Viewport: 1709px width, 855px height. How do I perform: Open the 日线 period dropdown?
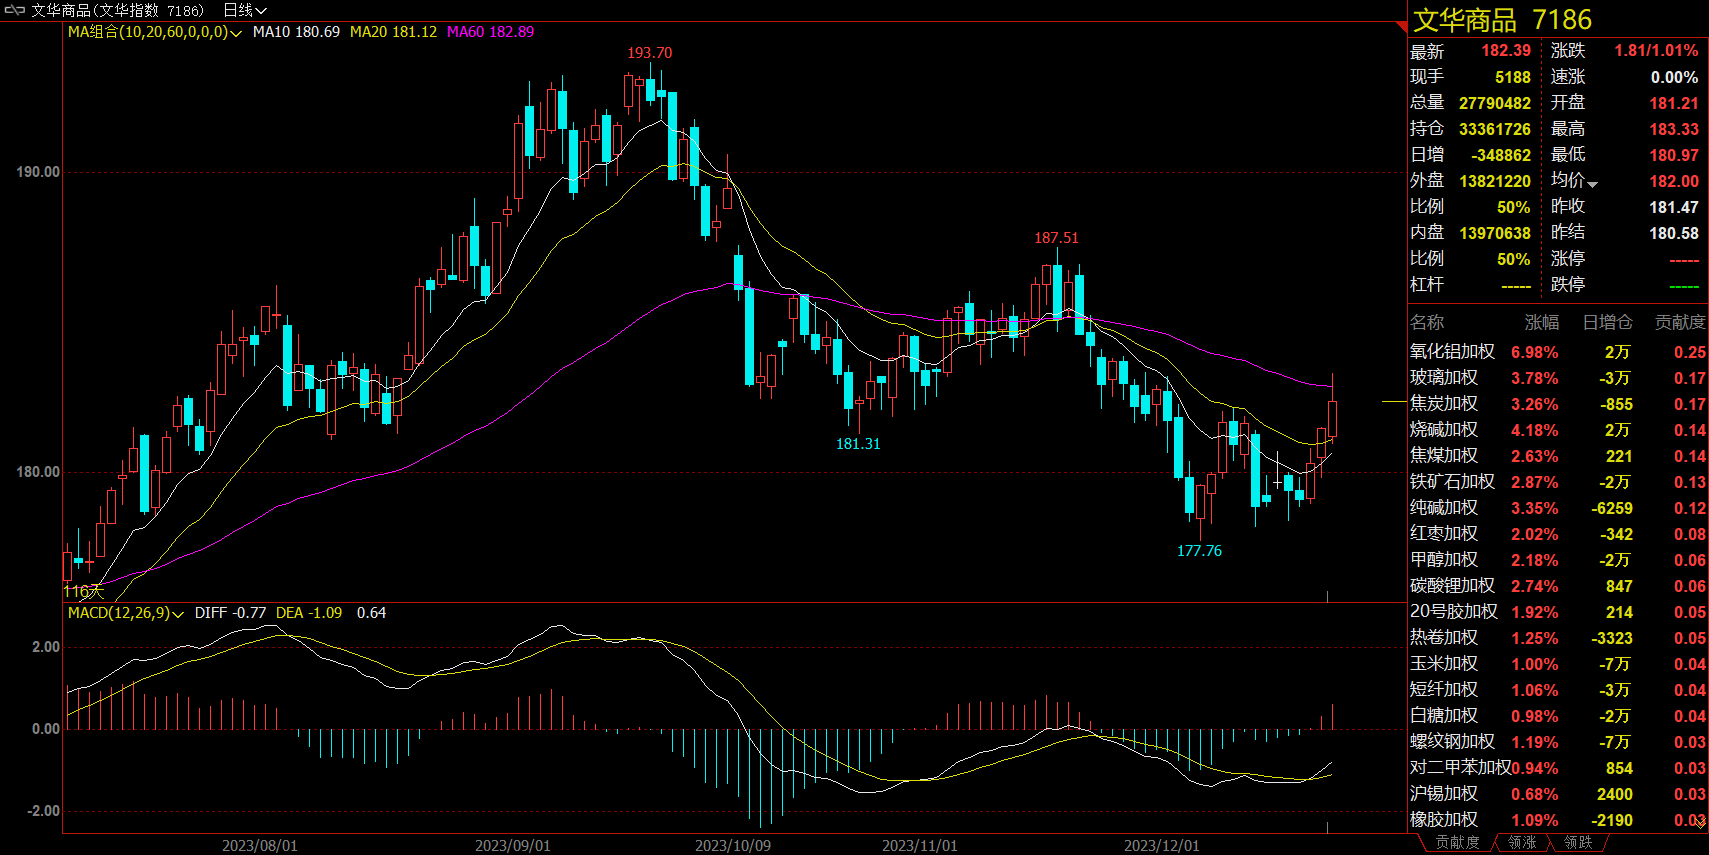245,10
